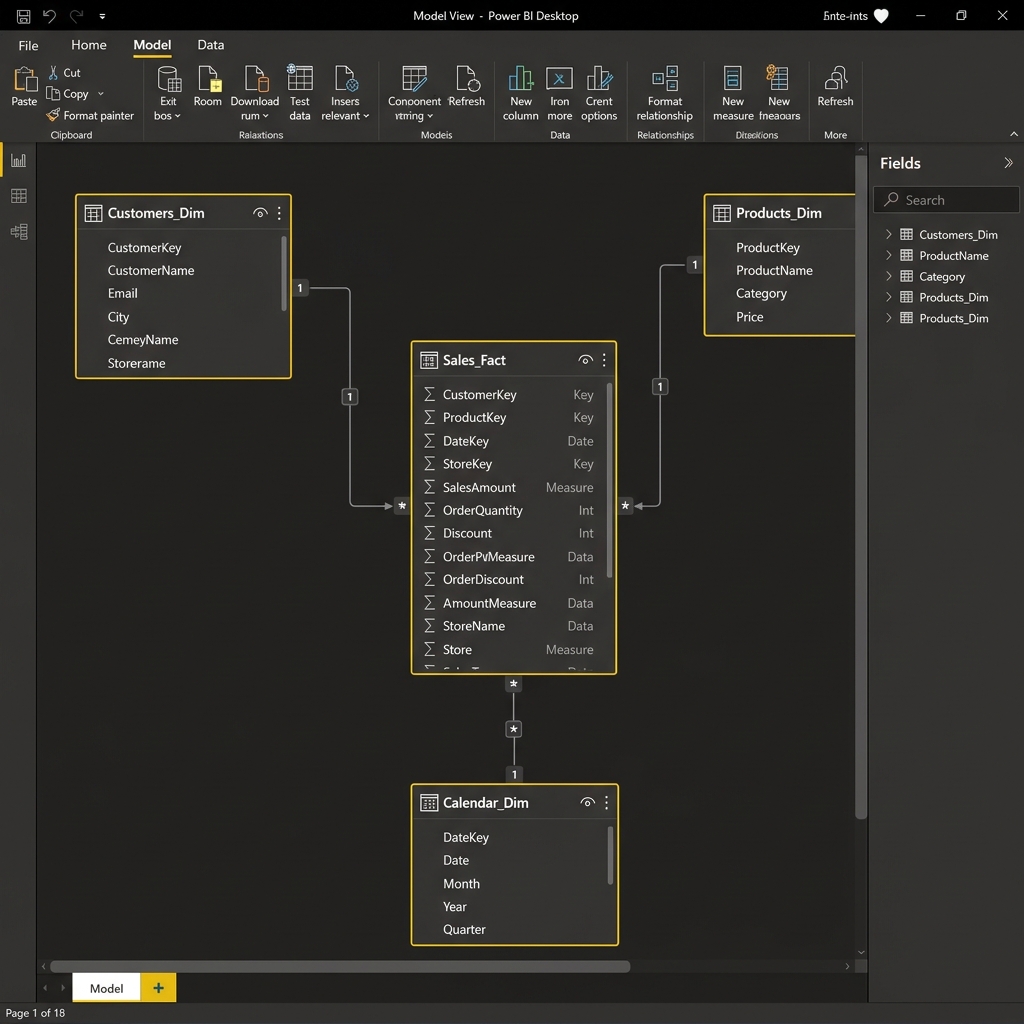1024x1024 pixels.
Task: Click Refresh in the More group
Action: (x=835, y=86)
